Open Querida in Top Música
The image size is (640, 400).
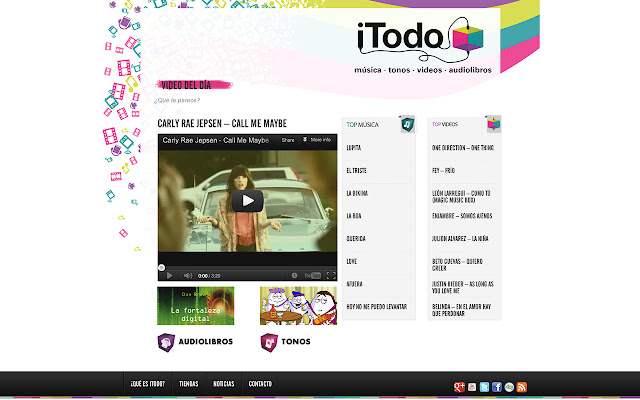point(356,239)
